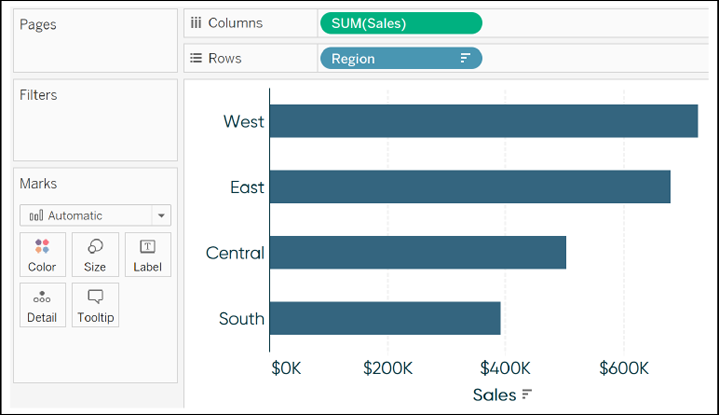Screen dimensions: 719x415
Task: Click the East row header
Action: coord(247,187)
